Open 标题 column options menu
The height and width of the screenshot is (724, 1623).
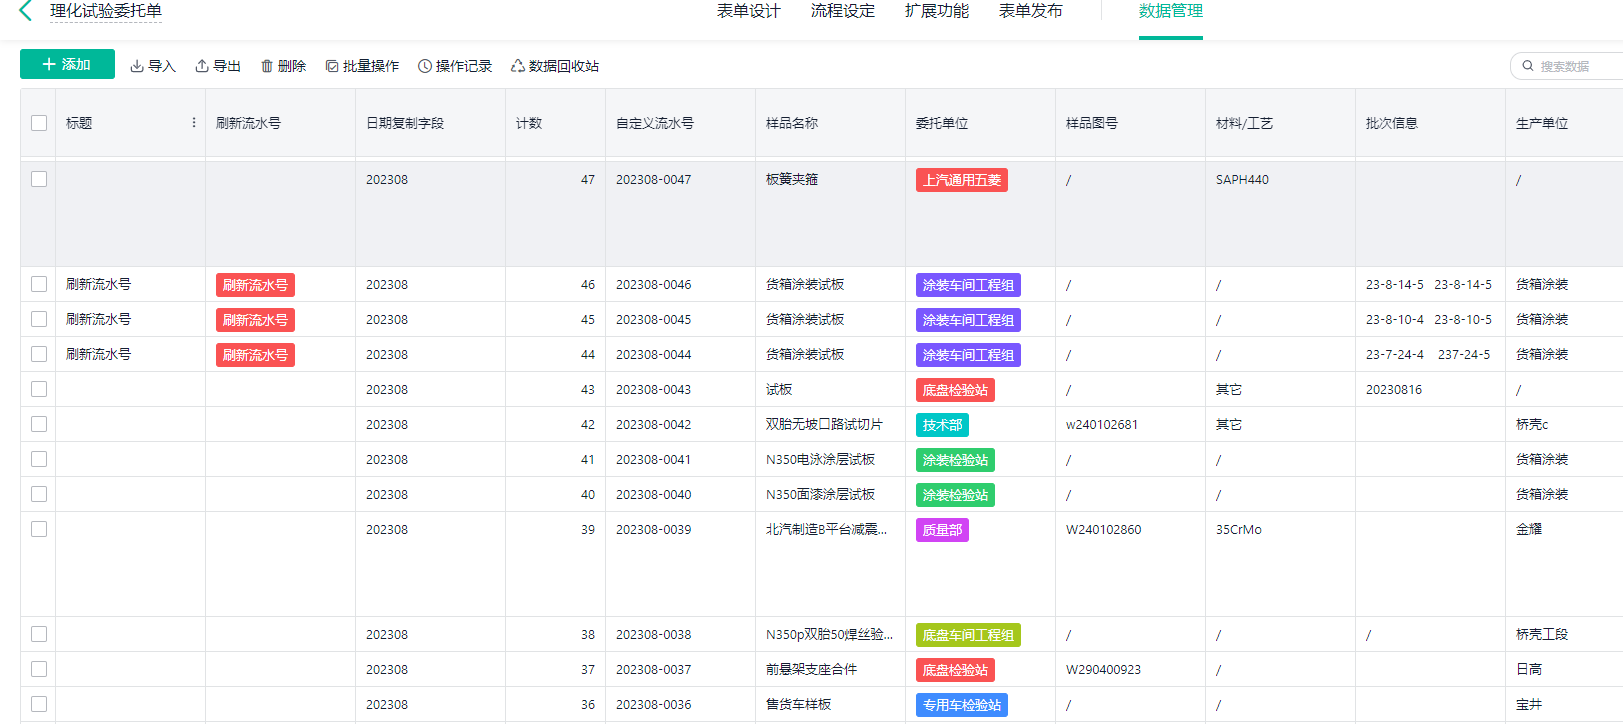193,123
